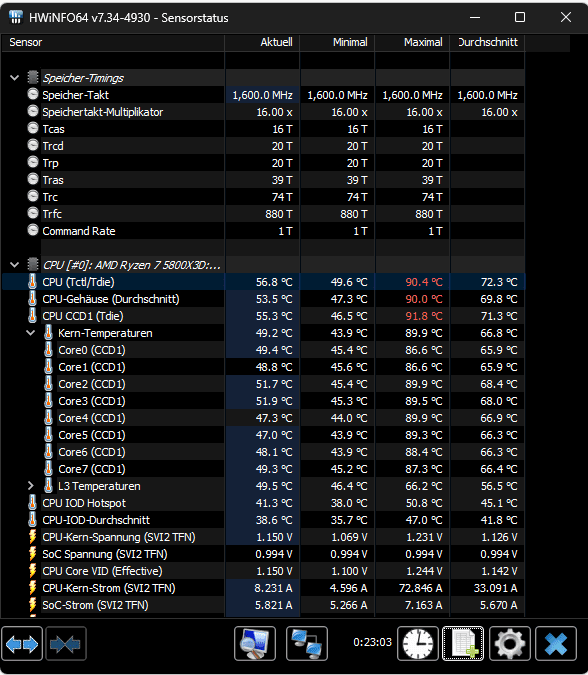Click the 1.231 V maximum voltage value
The height and width of the screenshot is (675, 588).
[424, 537]
